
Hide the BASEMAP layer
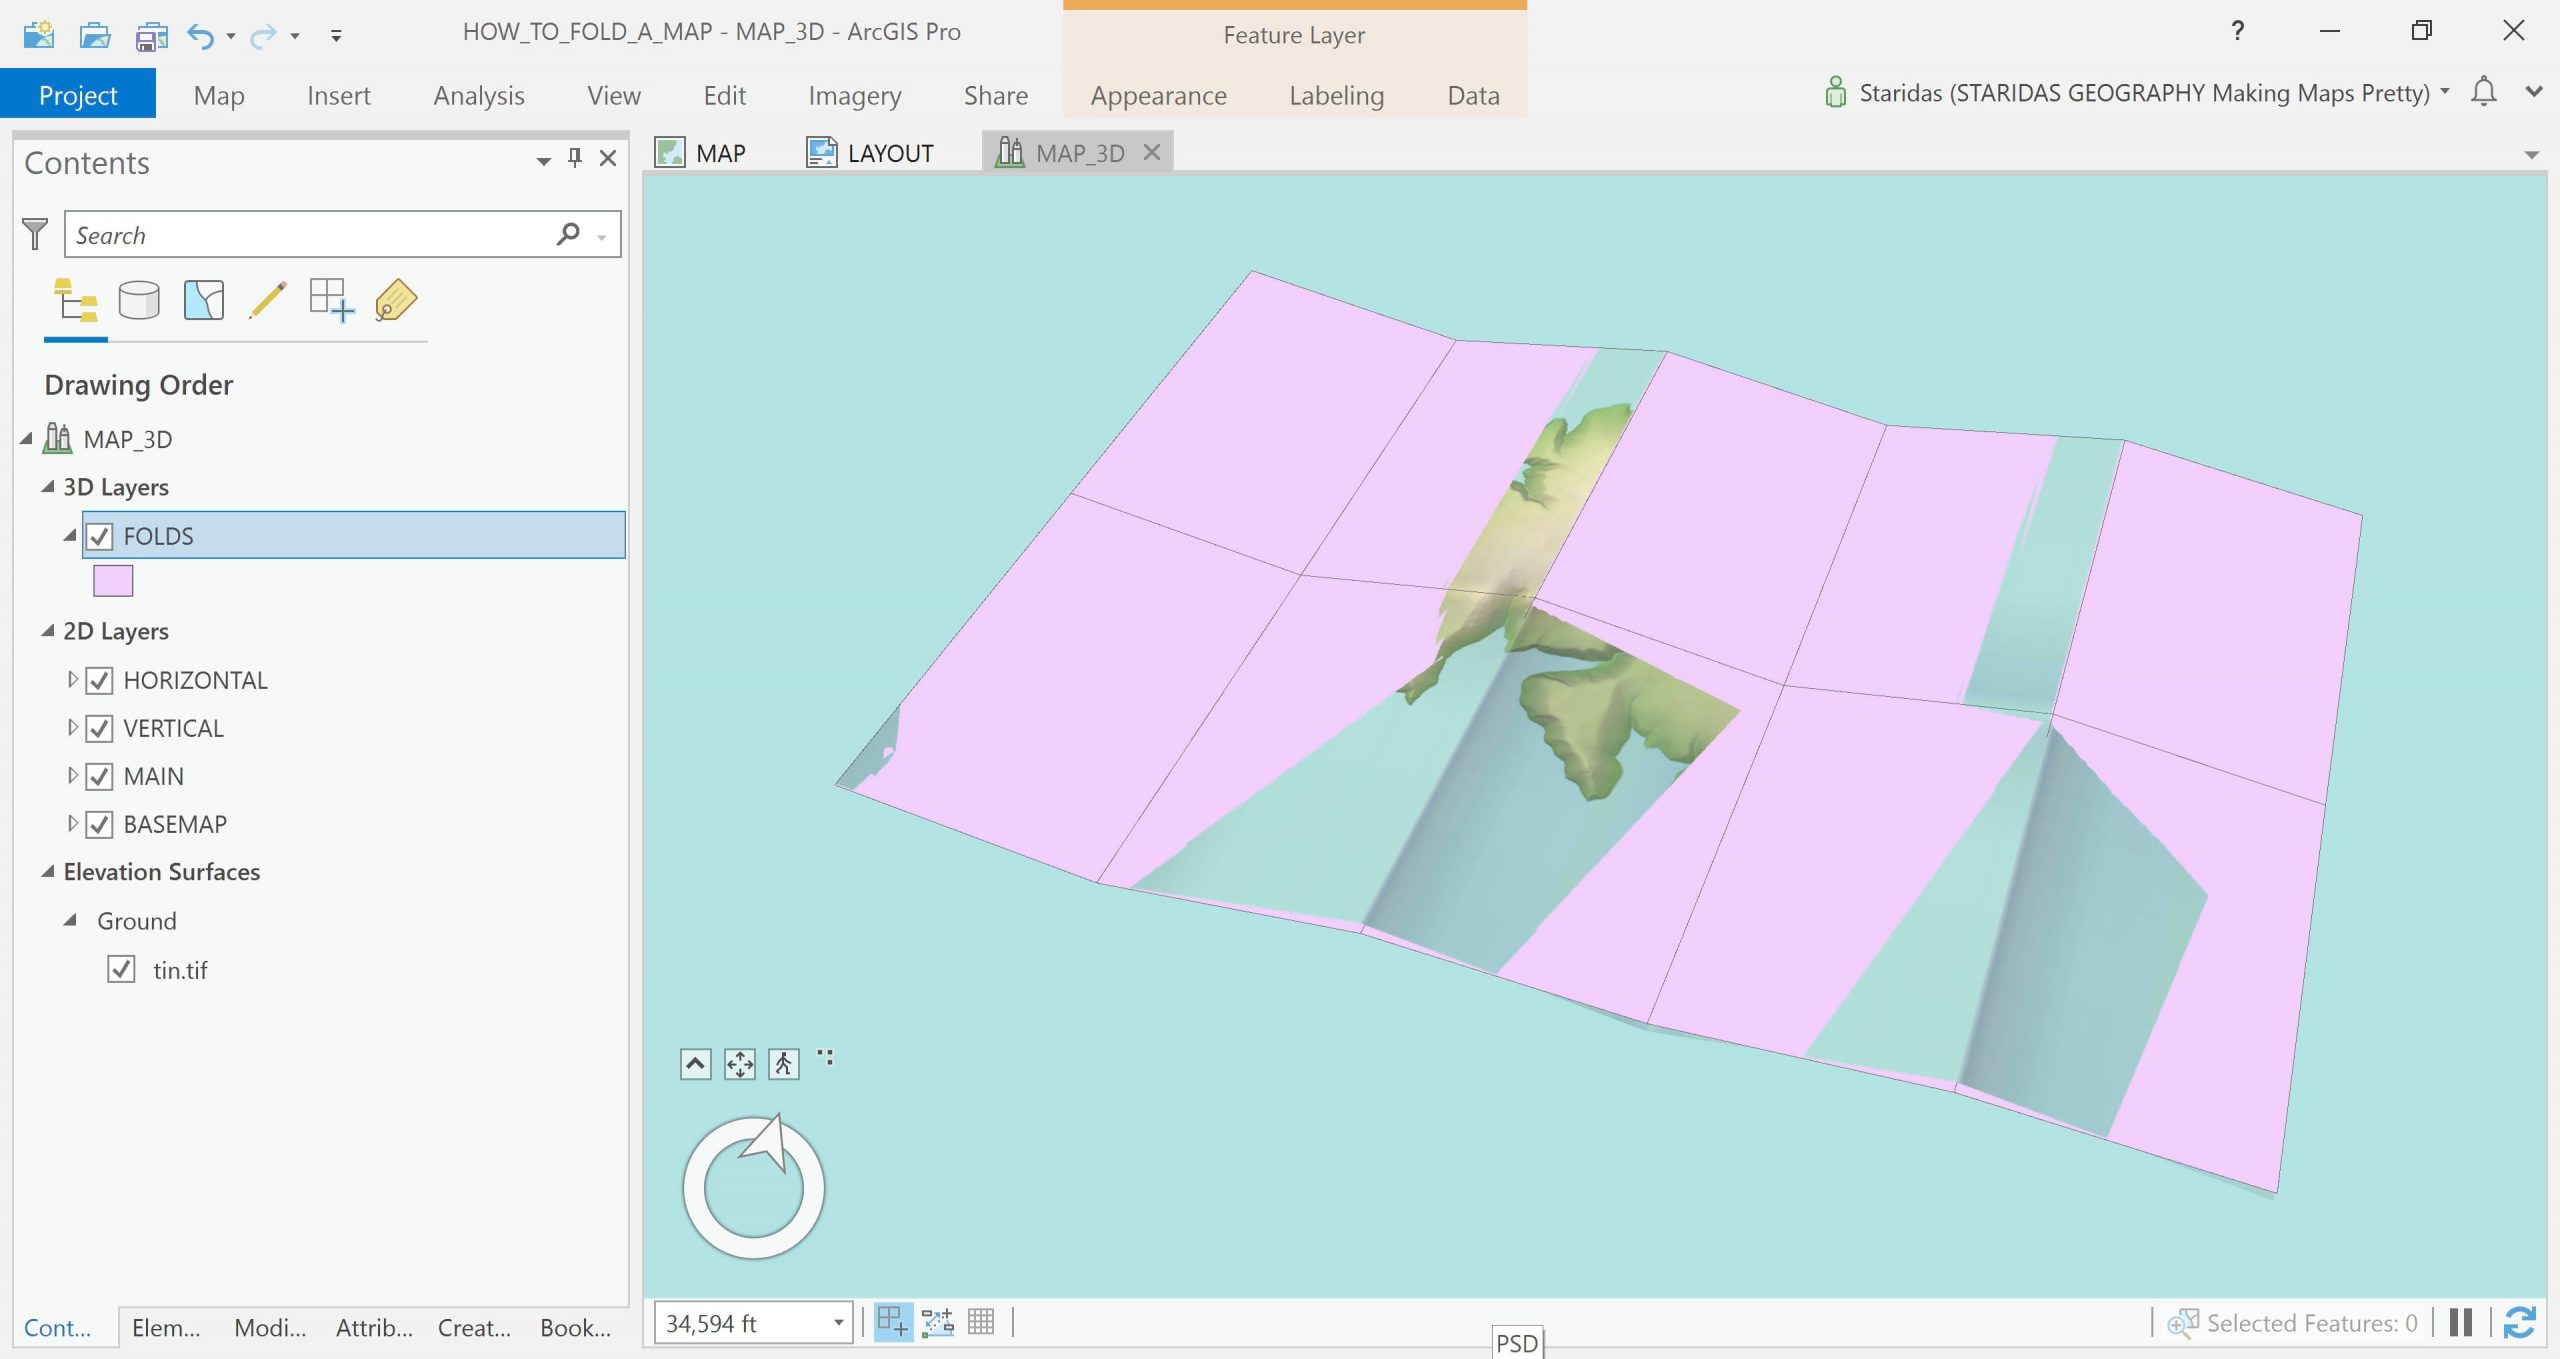pyautogui.click(x=100, y=825)
